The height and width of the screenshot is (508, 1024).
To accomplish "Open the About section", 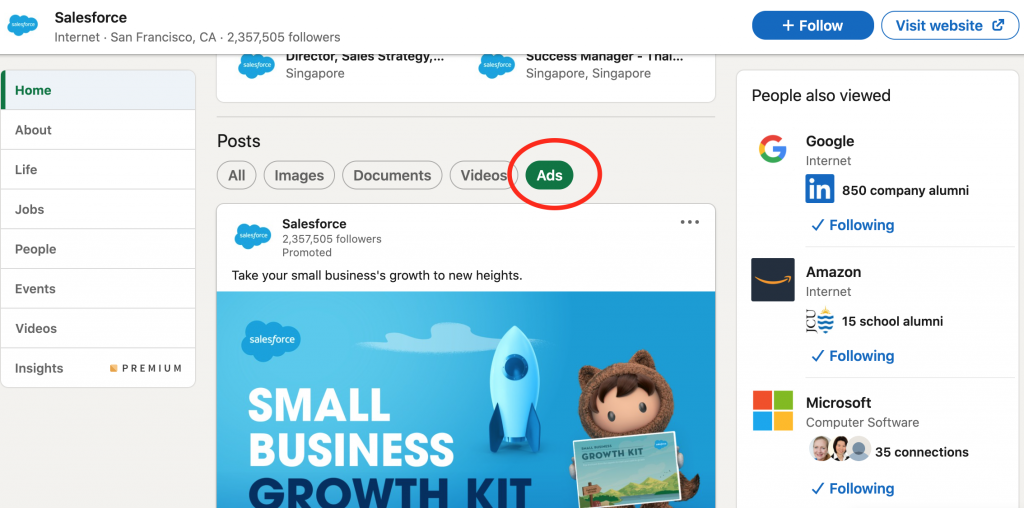I will 98,130.
